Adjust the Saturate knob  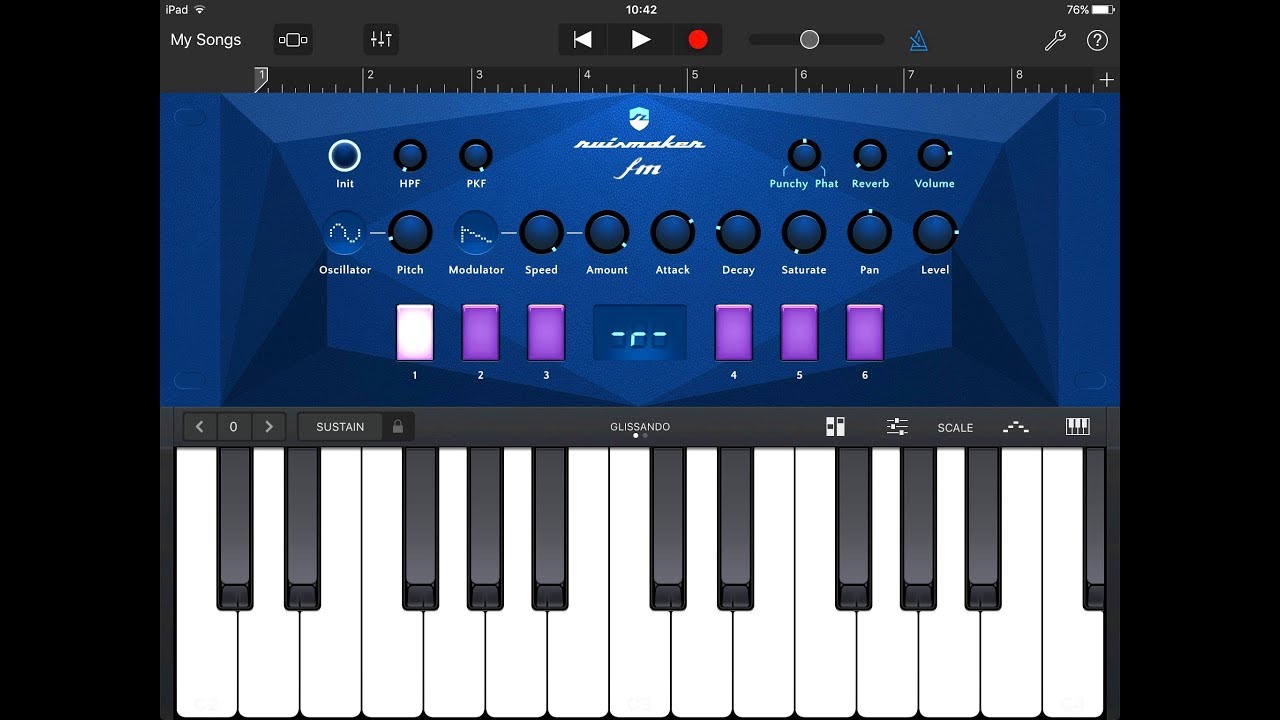[x=804, y=233]
